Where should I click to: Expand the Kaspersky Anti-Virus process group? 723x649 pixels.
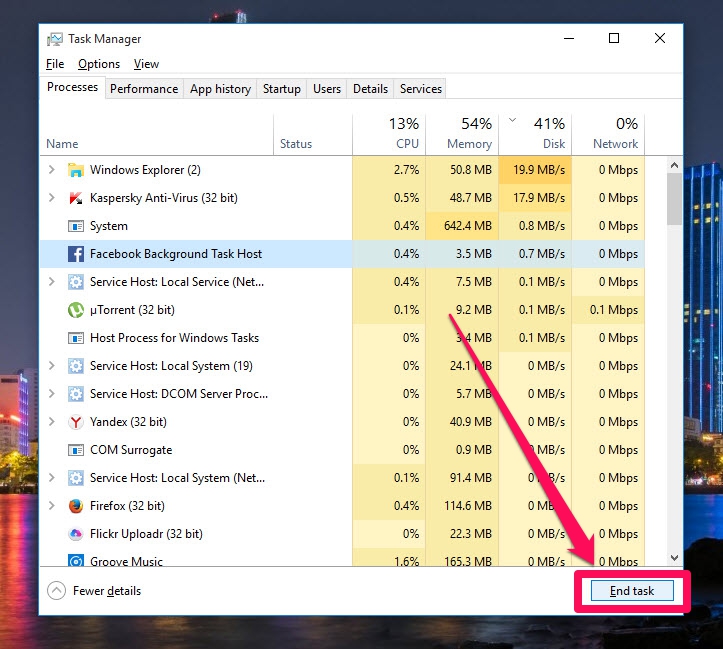click(52, 198)
